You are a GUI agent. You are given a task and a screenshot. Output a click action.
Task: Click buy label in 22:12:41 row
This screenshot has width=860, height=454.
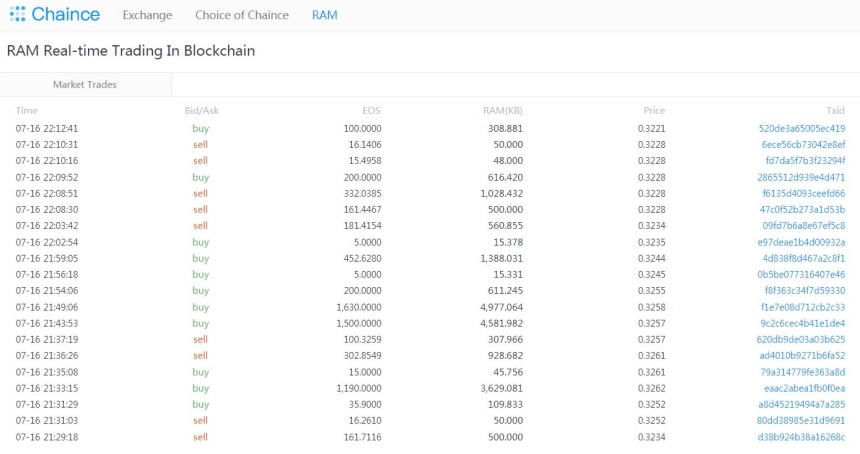click(201, 128)
